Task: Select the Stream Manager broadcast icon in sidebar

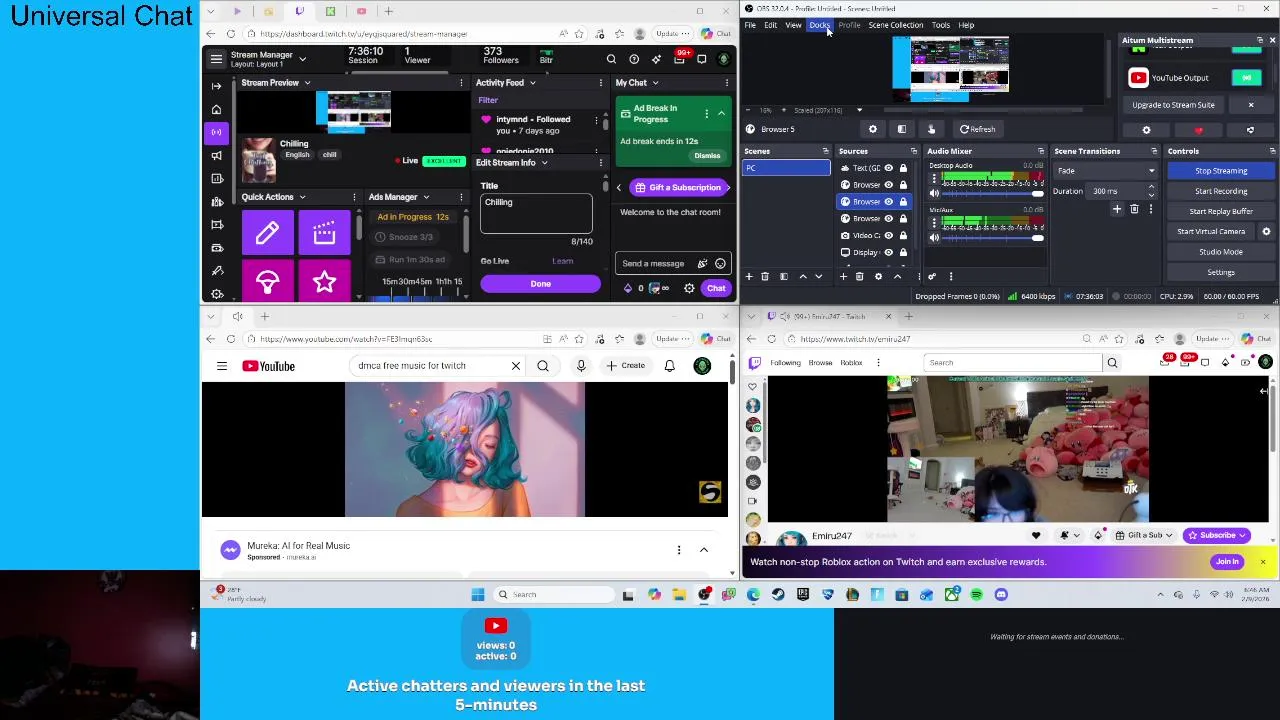Action: coord(216,132)
